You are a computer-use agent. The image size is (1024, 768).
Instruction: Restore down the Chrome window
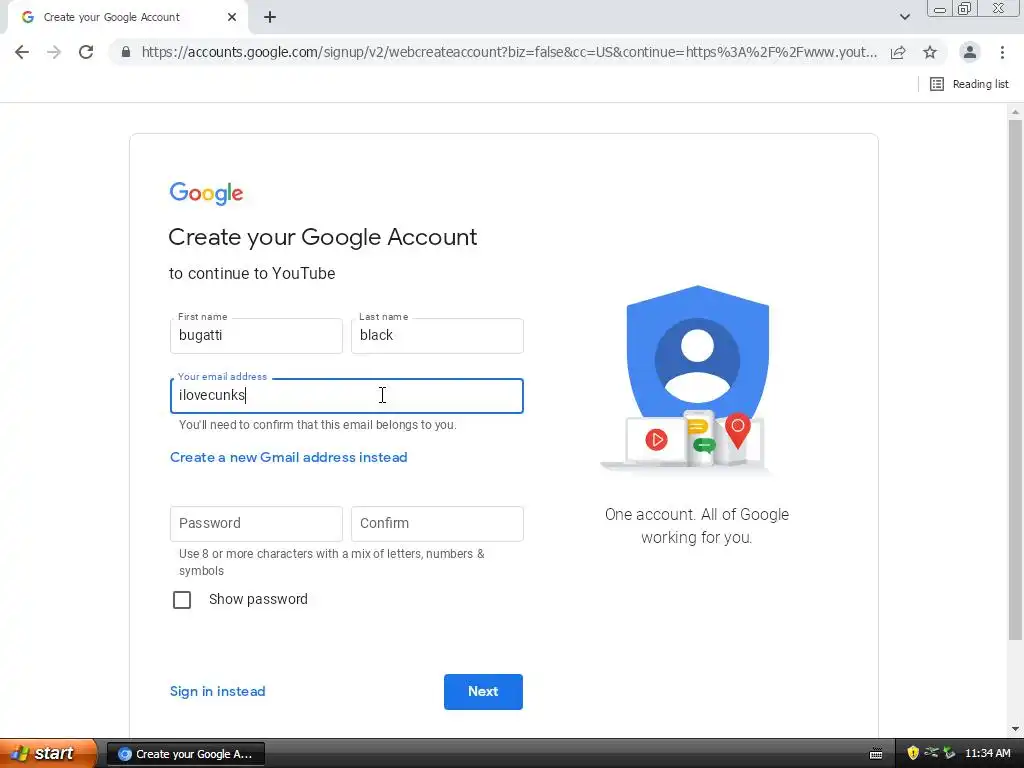click(965, 8)
